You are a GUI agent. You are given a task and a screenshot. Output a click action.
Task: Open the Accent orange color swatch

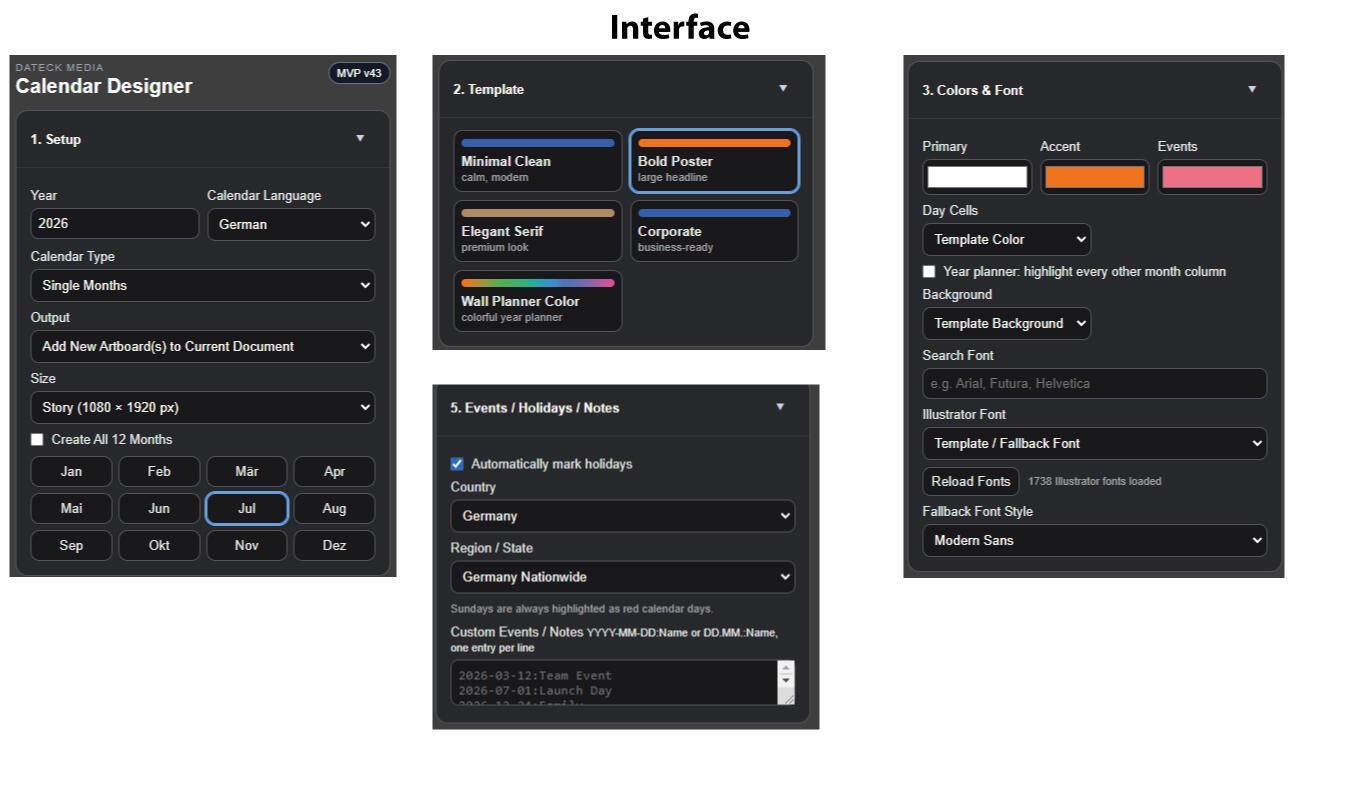(x=1095, y=177)
